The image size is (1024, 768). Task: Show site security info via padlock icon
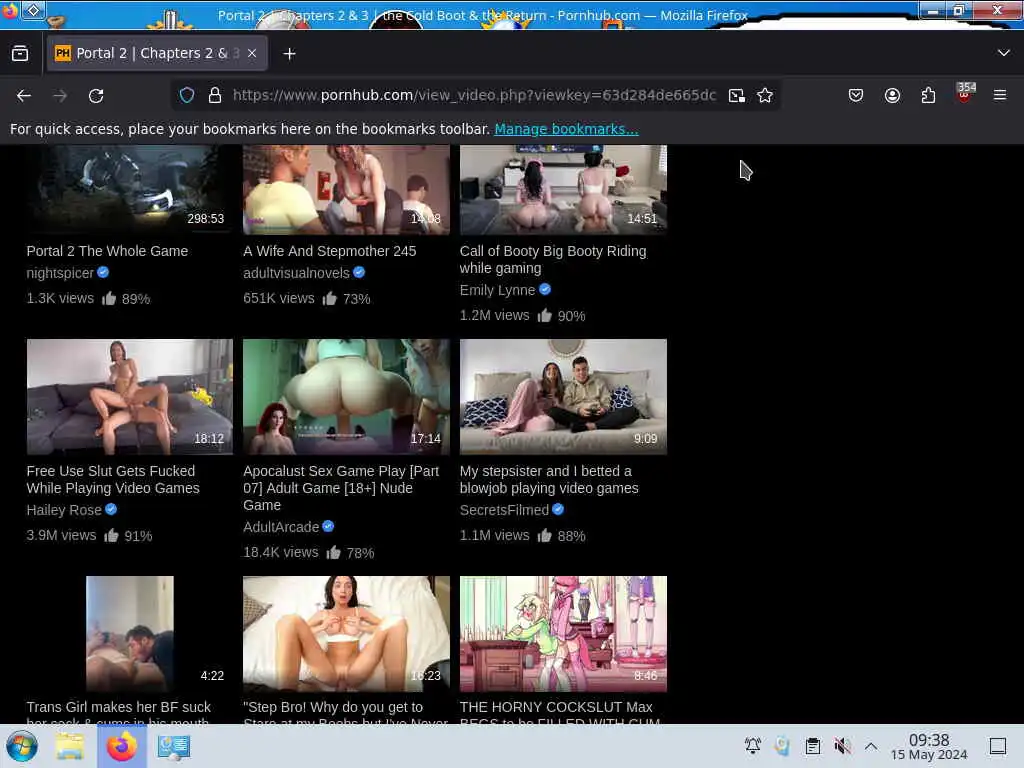[x=215, y=95]
